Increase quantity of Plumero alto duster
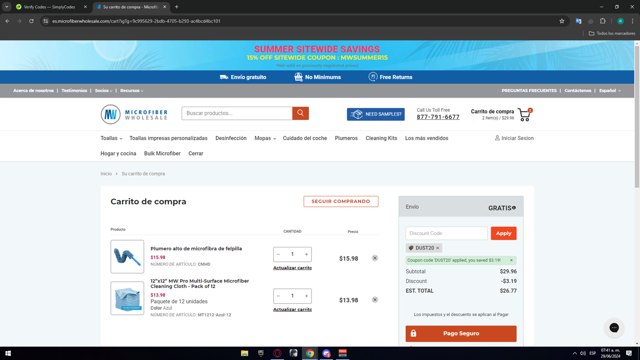This screenshot has width=640, height=360. (x=307, y=254)
